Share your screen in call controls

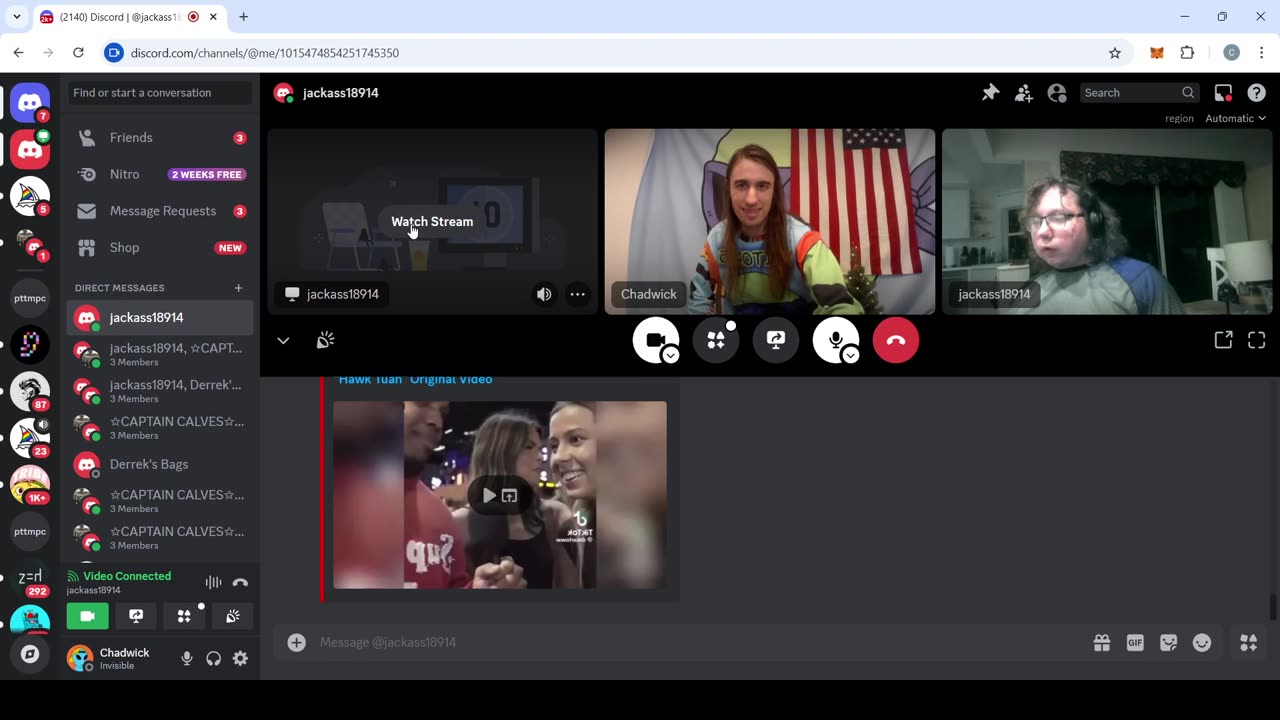click(776, 340)
